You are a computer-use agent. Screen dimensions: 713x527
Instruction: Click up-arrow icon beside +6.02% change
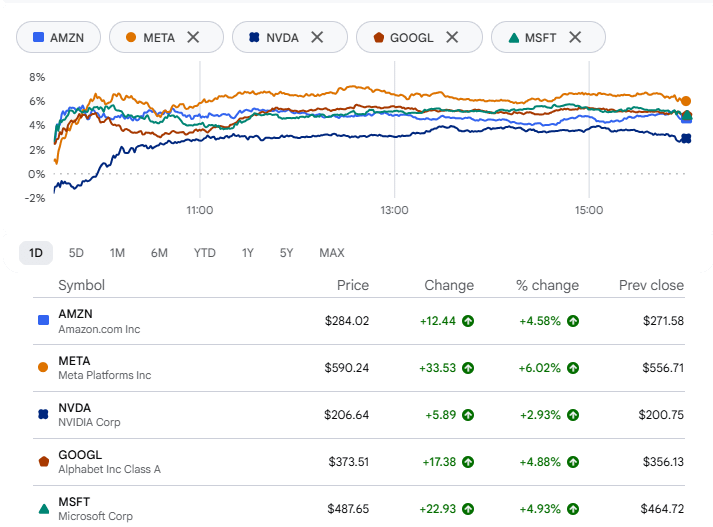tap(573, 368)
